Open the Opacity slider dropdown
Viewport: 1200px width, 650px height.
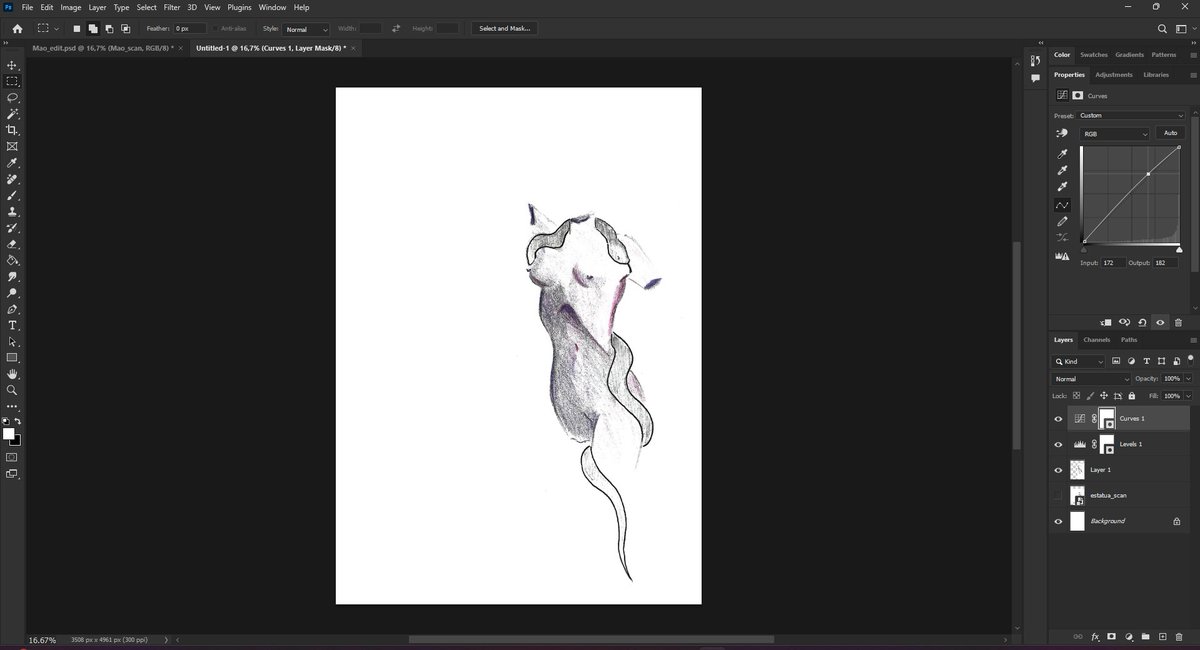coord(1189,379)
